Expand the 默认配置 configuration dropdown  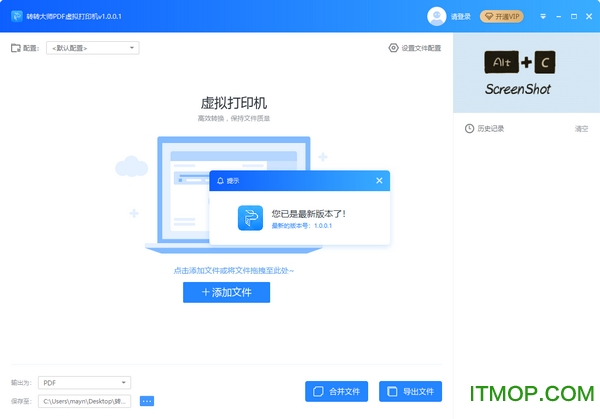coord(93,48)
